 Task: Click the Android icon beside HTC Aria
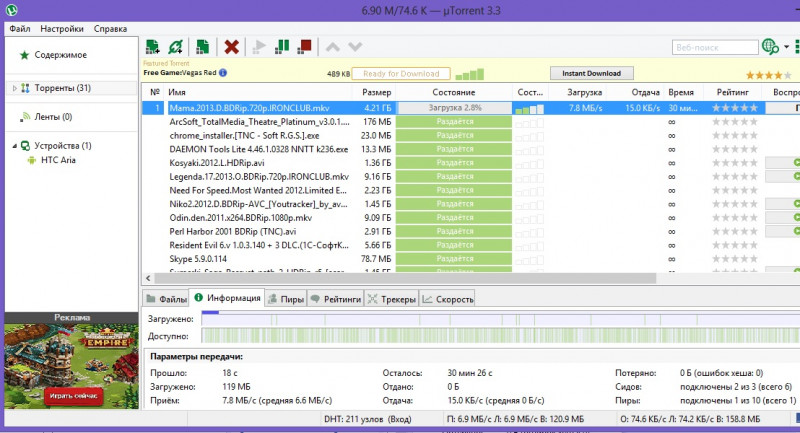point(32,160)
